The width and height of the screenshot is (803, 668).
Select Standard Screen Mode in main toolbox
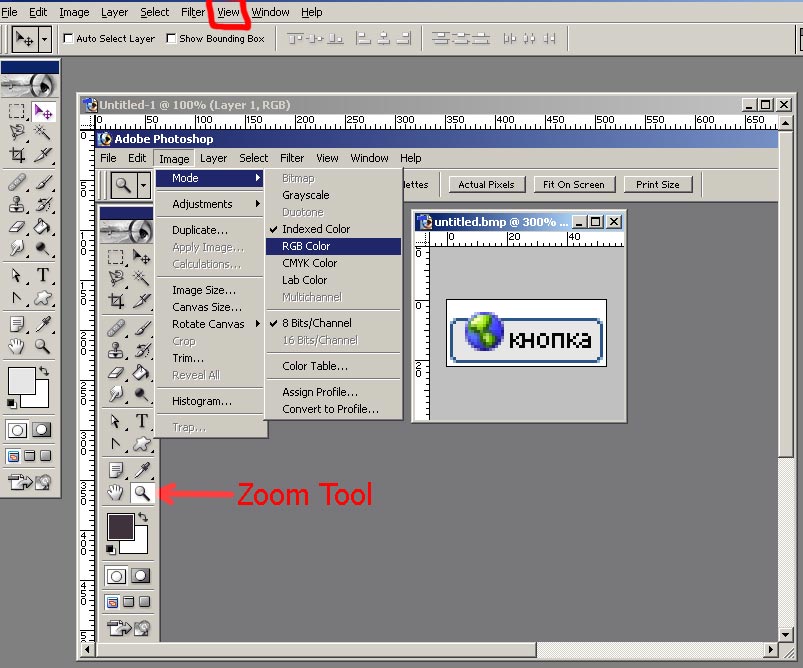click(14, 456)
